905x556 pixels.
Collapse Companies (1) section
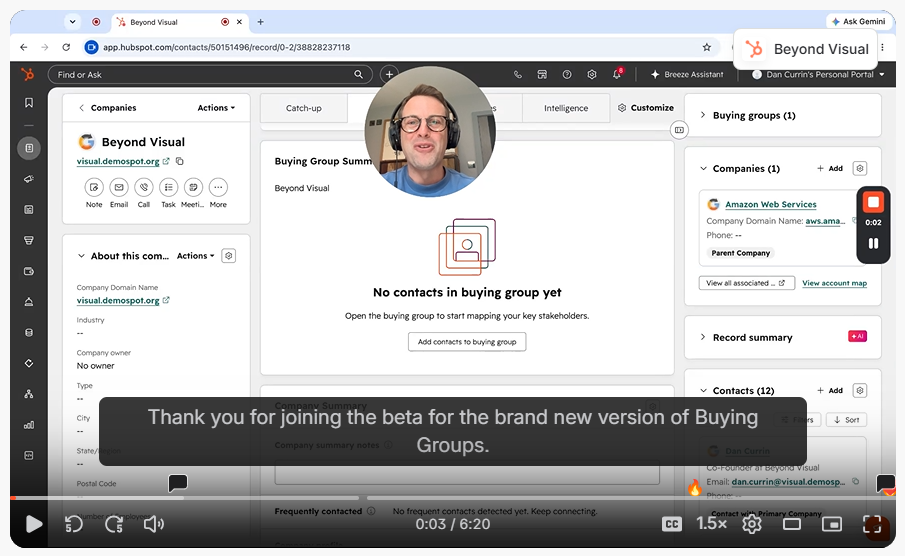pos(703,169)
